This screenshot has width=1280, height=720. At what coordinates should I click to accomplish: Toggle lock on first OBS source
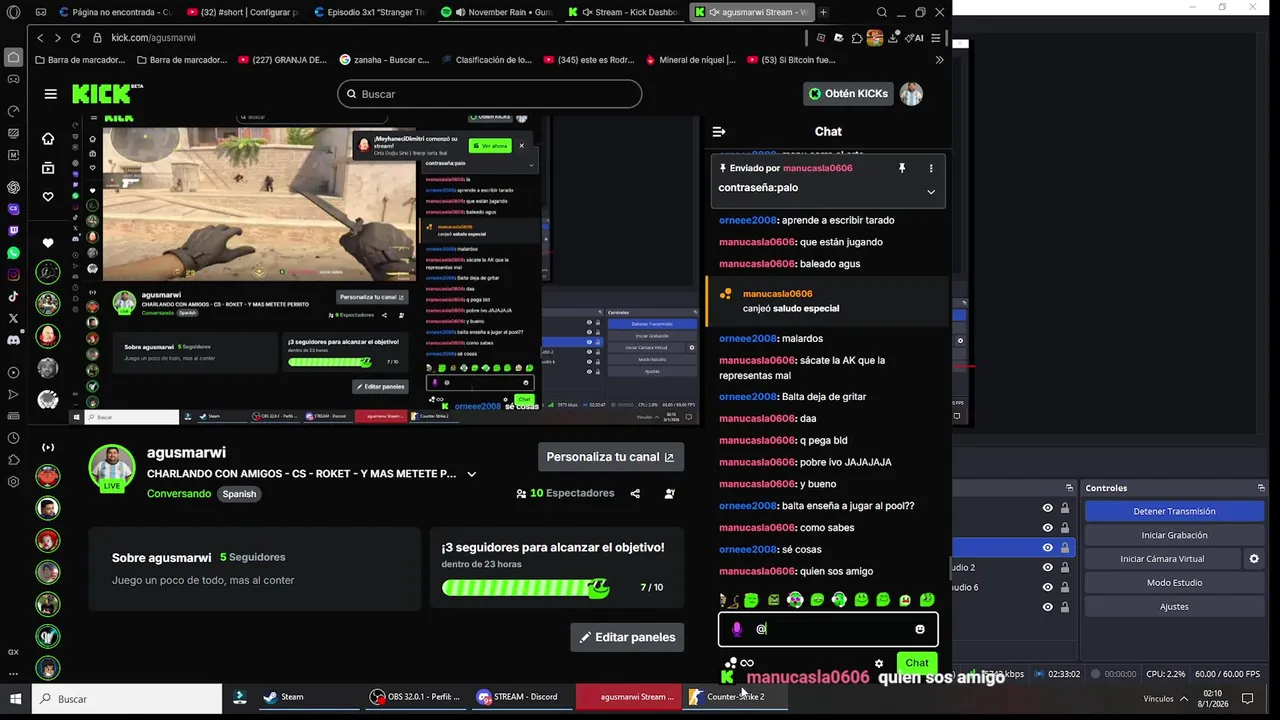1065,508
